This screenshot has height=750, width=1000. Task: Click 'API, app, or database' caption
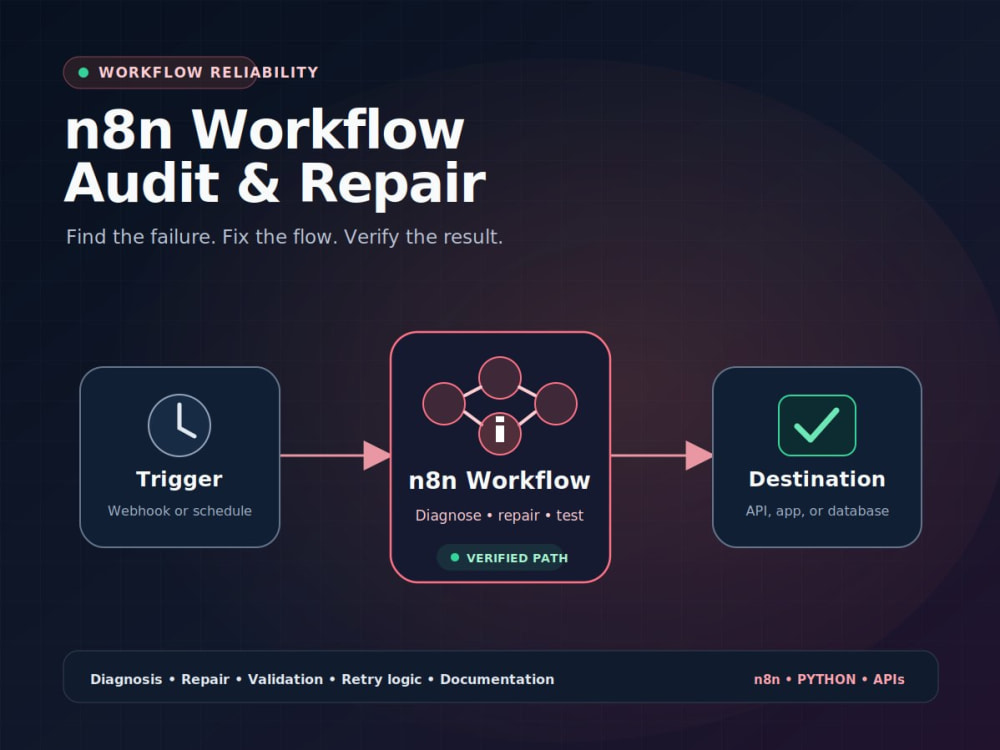coord(817,511)
